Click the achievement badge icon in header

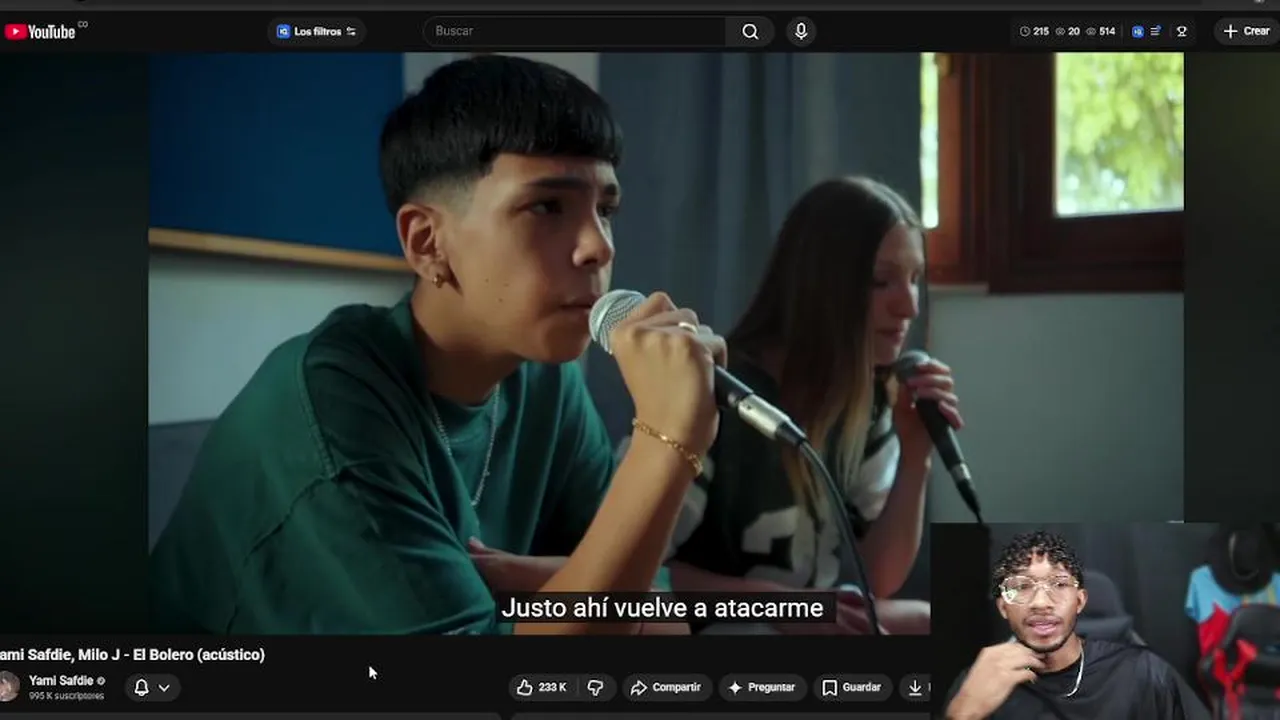[1181, 31]
